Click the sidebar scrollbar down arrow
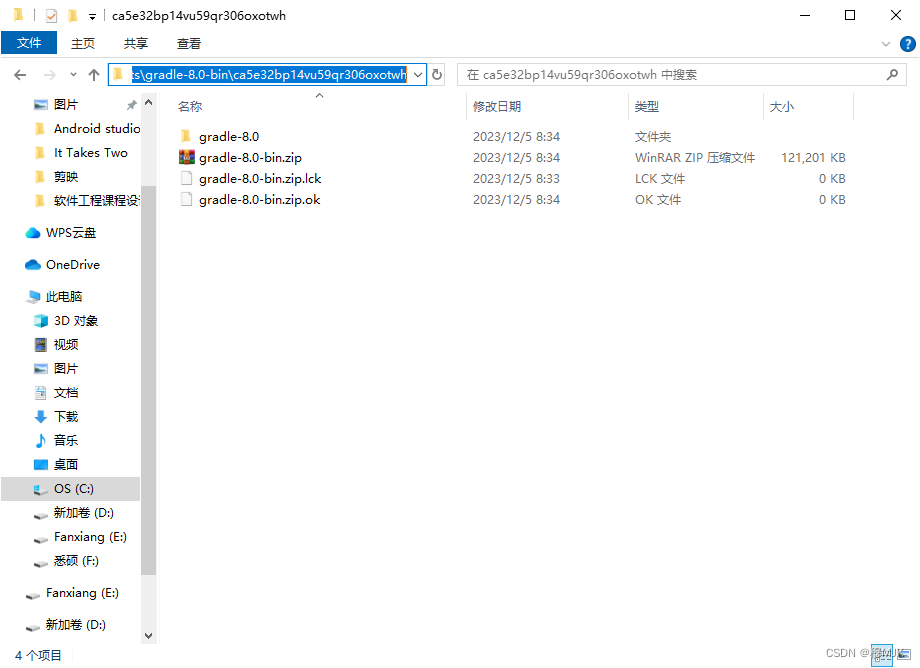This screenshot has height=668, width=920. [148, 634]
